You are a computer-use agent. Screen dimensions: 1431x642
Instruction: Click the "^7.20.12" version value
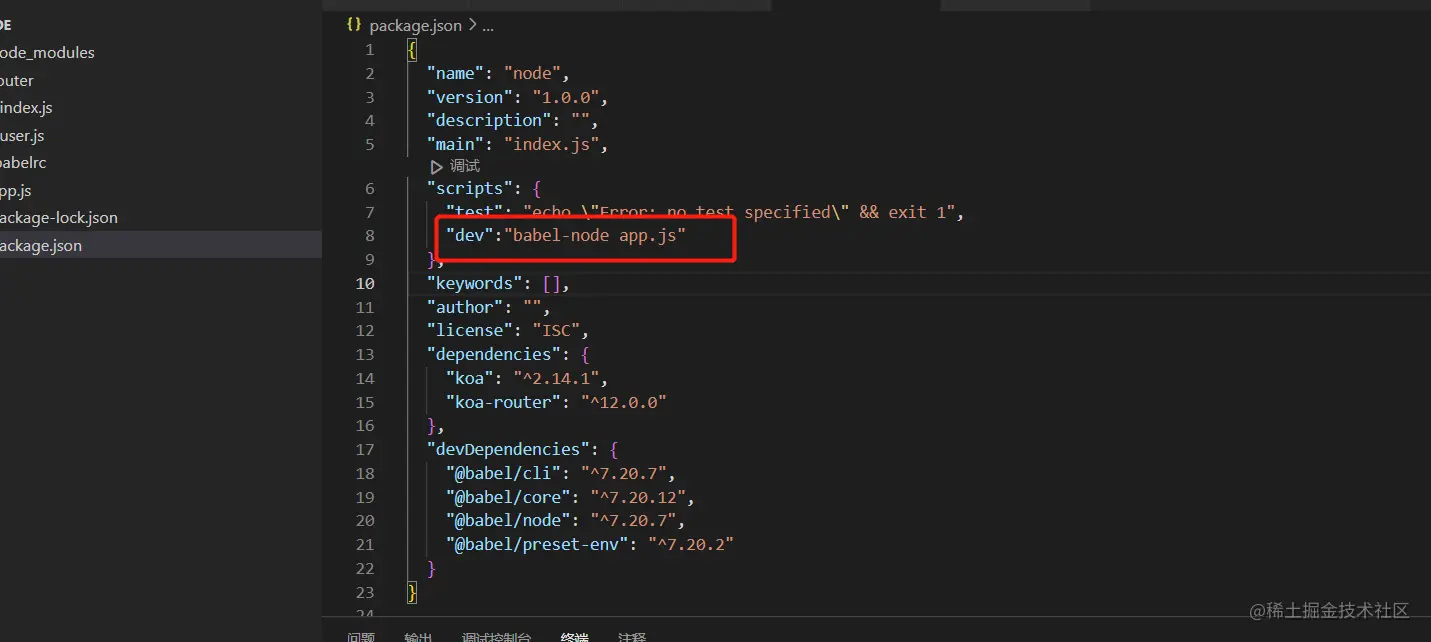(x=638, y=497)
